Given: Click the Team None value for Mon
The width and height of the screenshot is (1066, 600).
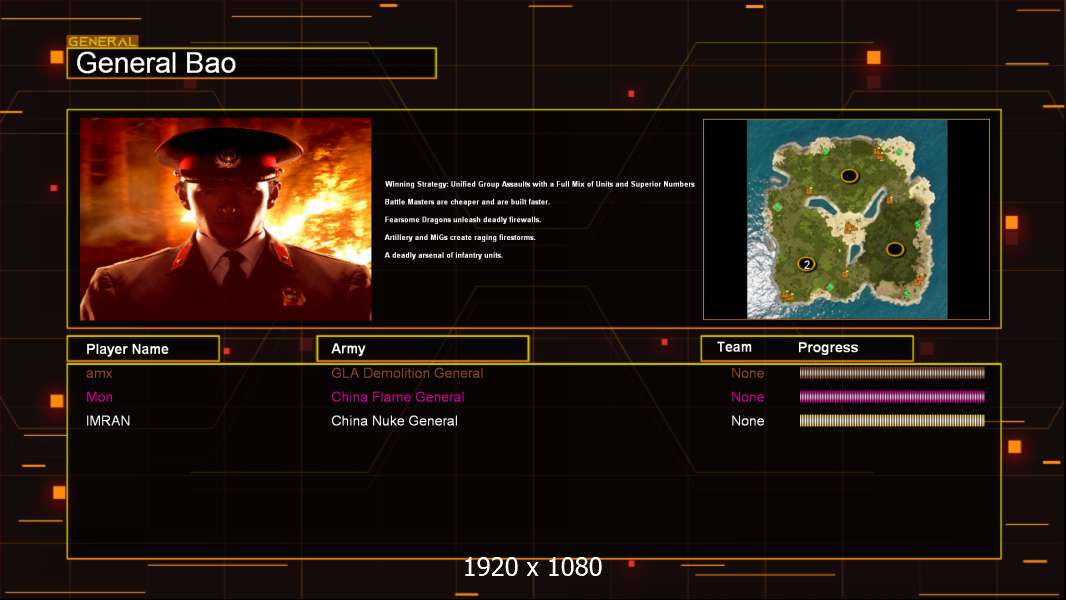Looking at the screenshot, I should [747, 397].
